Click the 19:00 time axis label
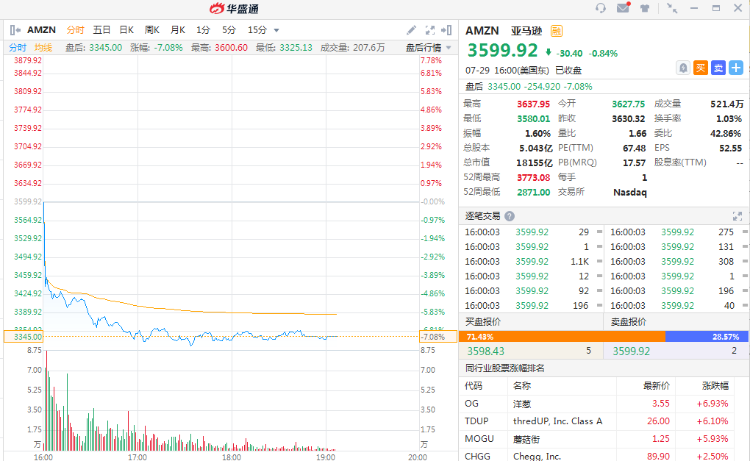 (x=326, y=457)
